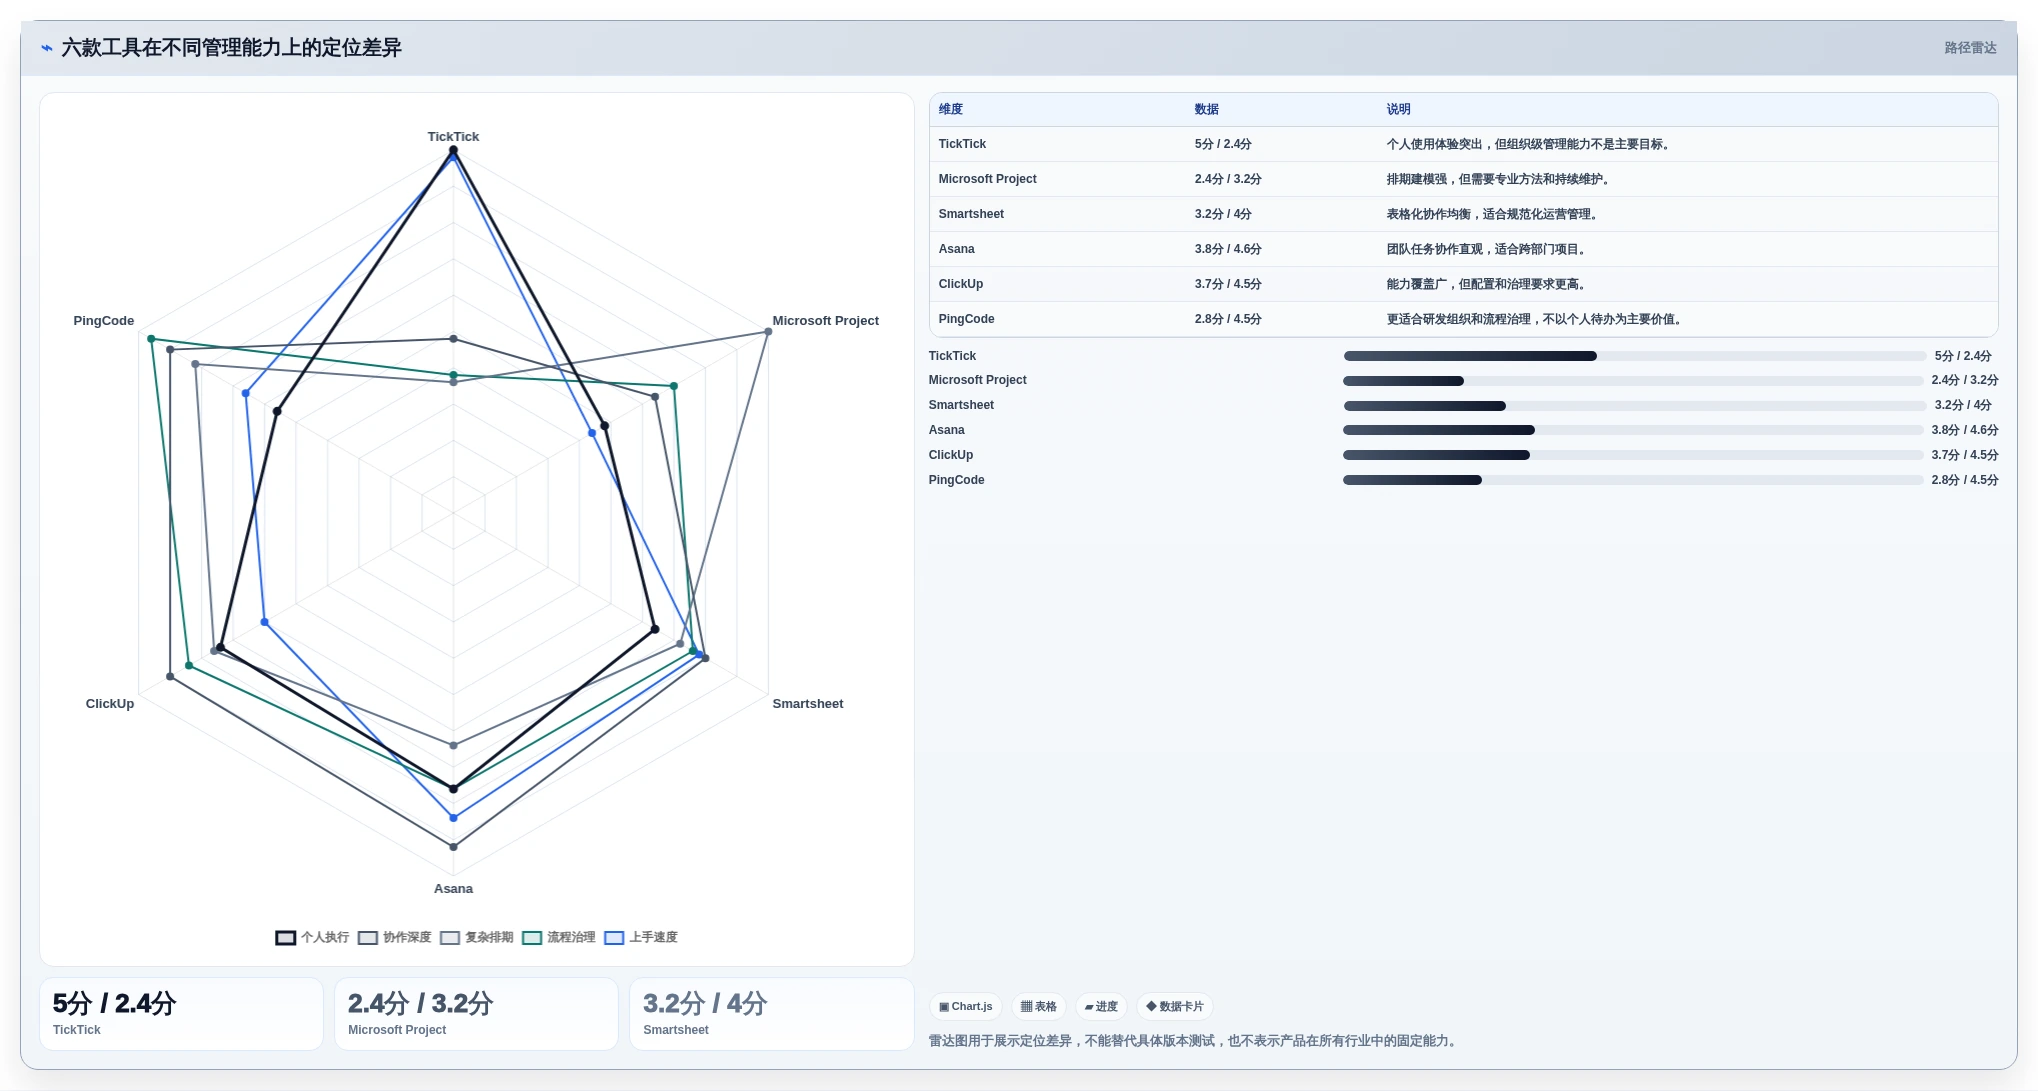Click the radar chart footnote text

pos(1195,1041)
